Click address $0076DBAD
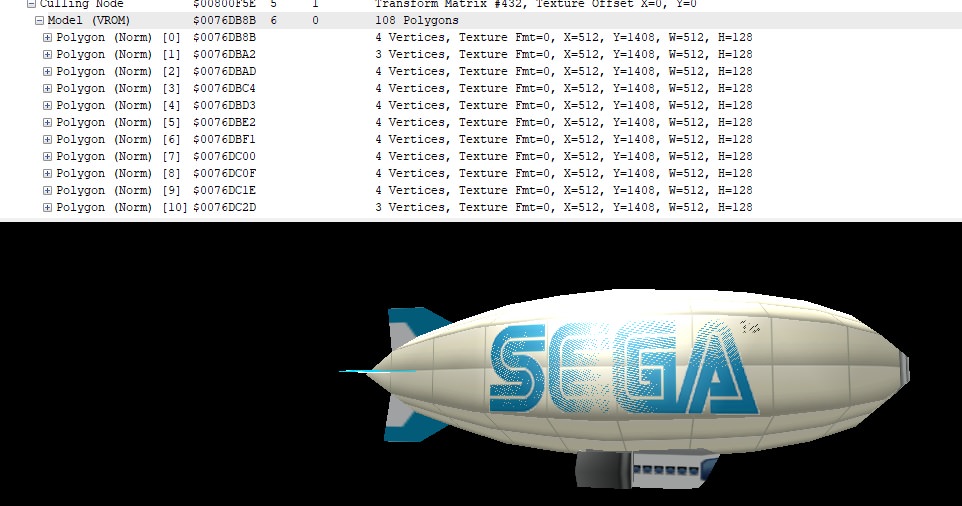Screen dimensions: 962x506 pos(225,72)
